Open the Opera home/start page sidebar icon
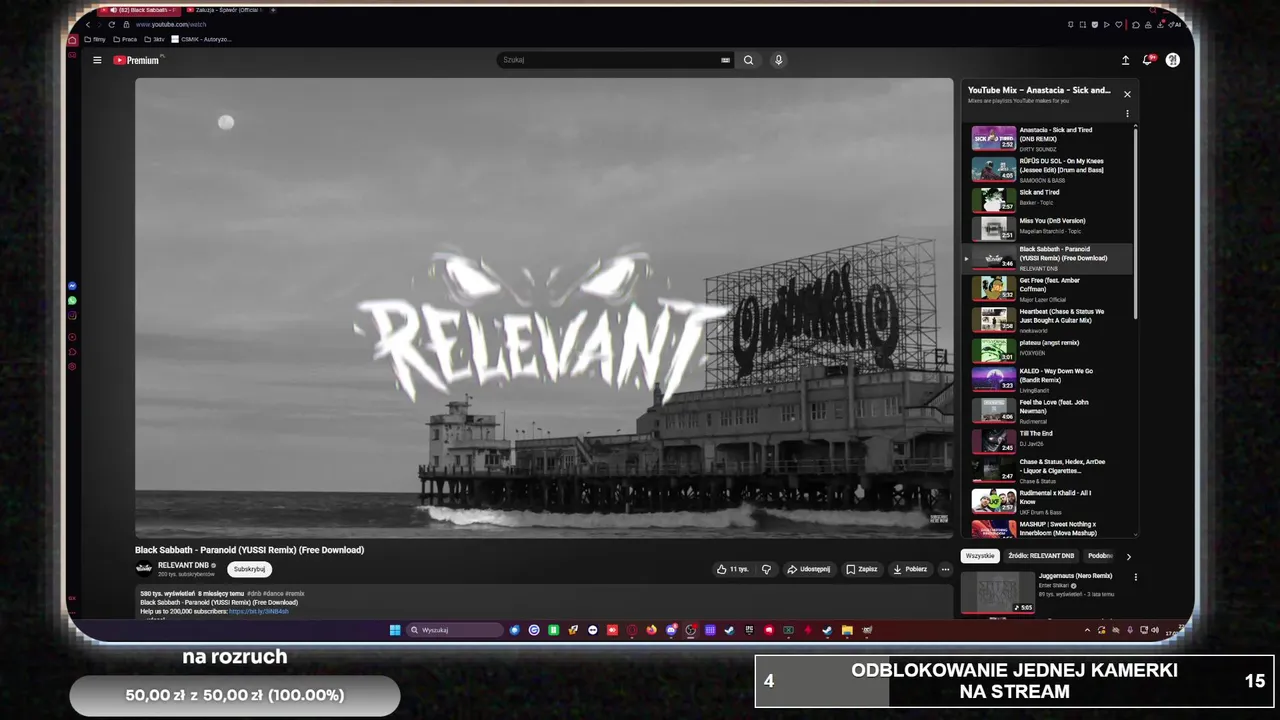The image size is (1280, 720). coord(72,40)
